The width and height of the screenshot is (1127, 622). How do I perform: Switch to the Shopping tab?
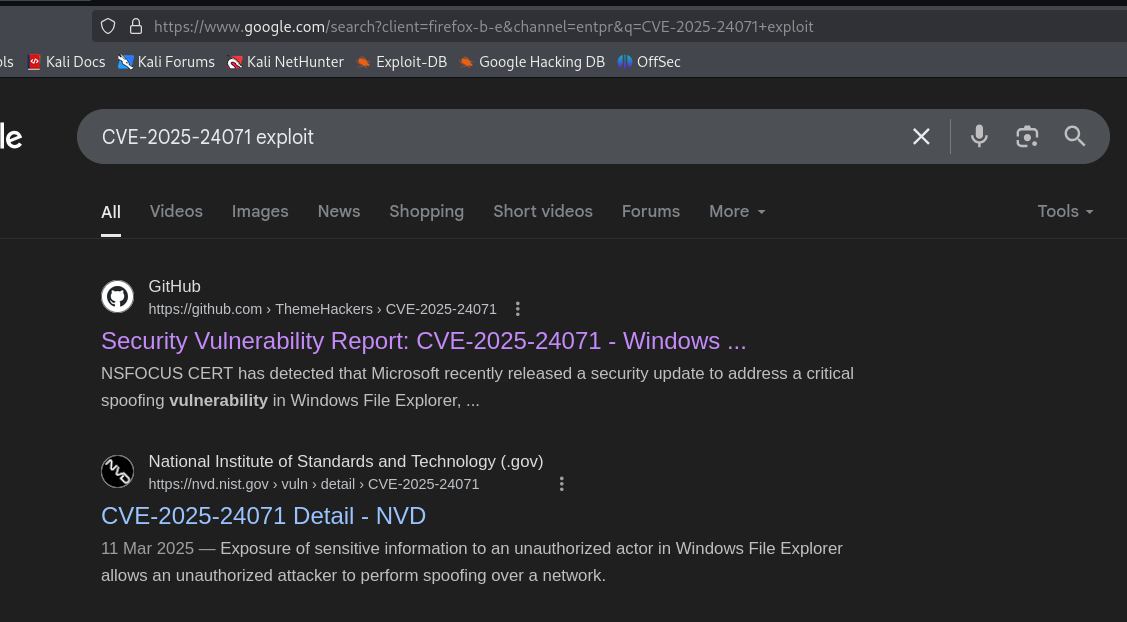pos(426,211)
